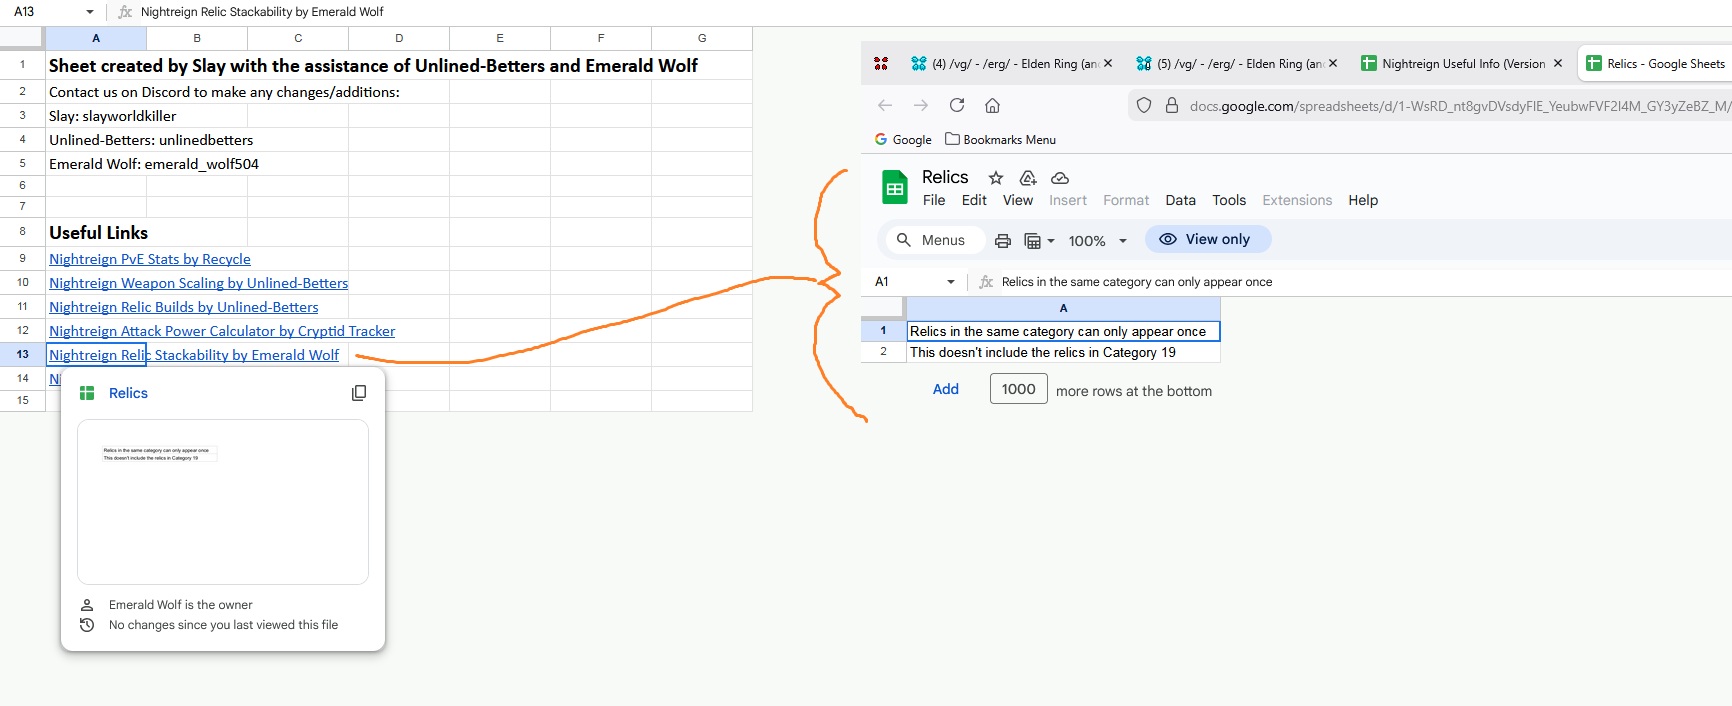Open Relics title in preview card
The image size is (1732, 706).
(x=128, y=393)
